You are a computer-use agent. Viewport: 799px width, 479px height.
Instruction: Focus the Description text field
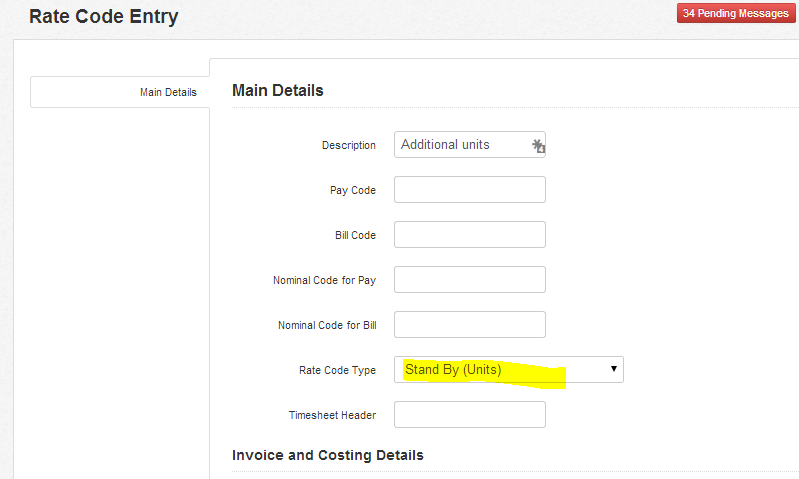470,145
